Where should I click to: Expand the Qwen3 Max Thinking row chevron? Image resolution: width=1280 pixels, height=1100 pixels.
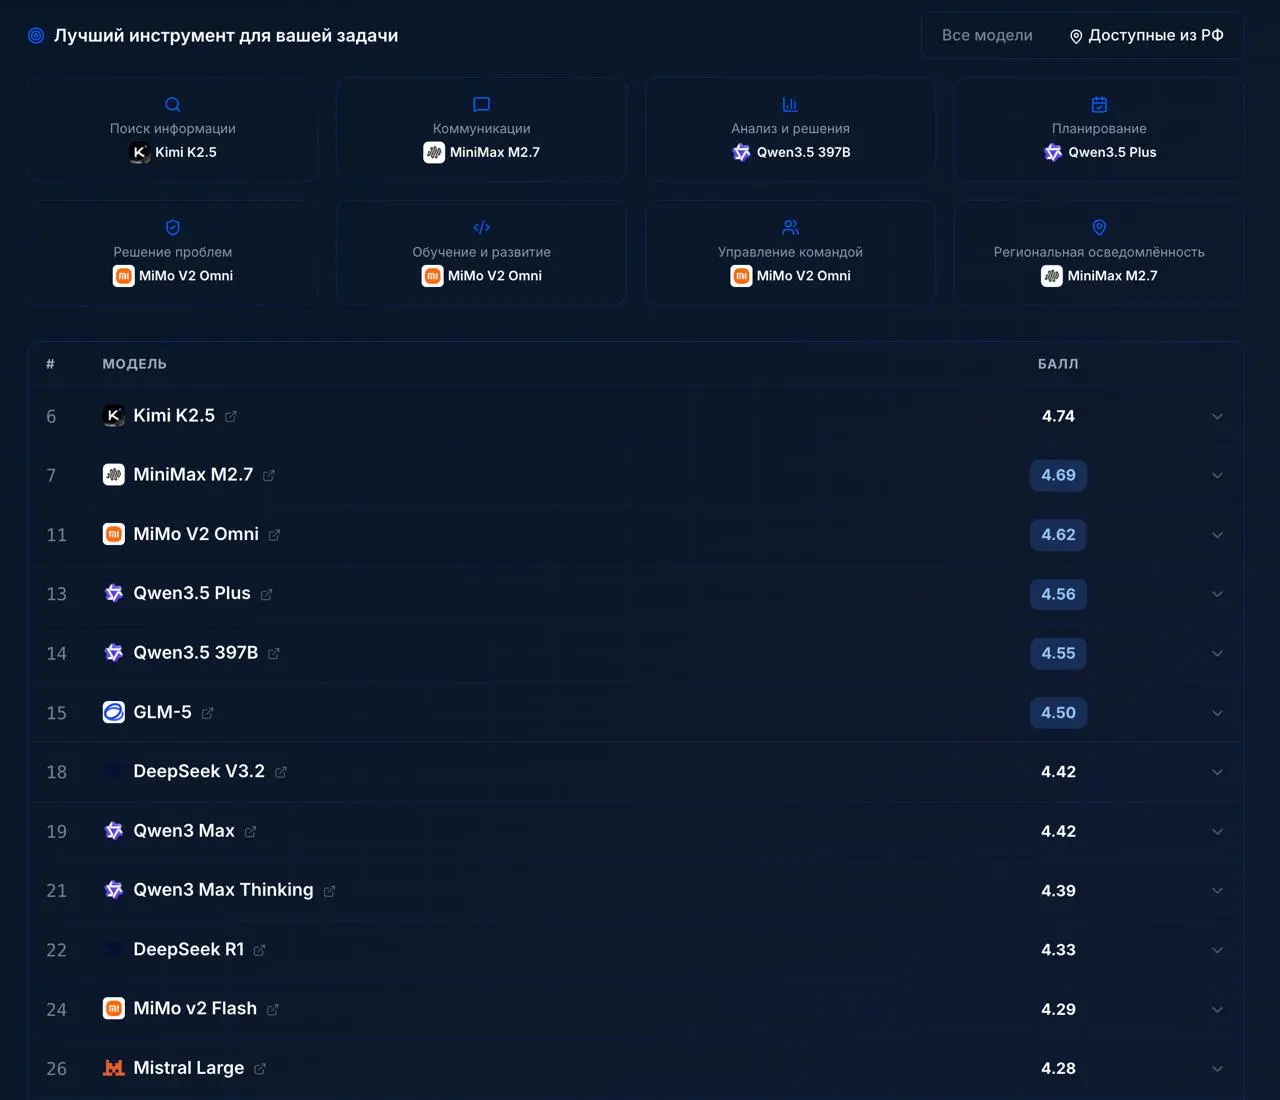tap(1217, 890)
